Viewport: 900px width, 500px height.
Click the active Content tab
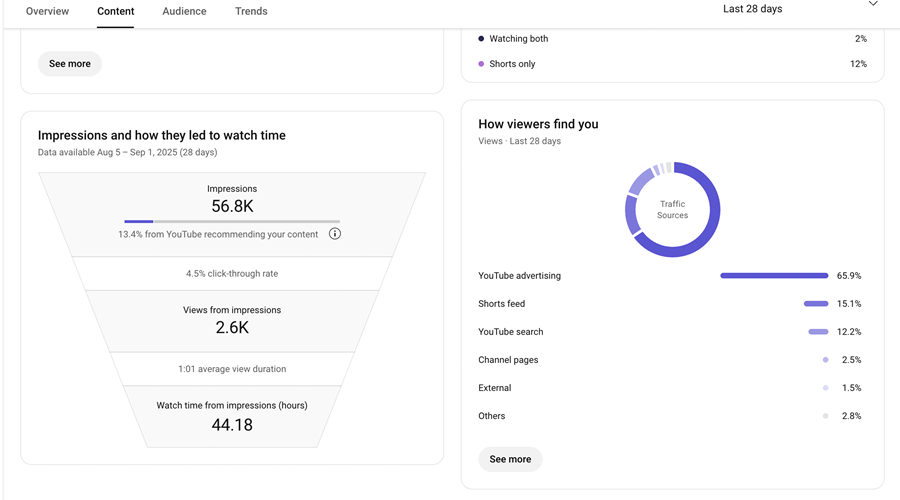click(x=116, y=12)
